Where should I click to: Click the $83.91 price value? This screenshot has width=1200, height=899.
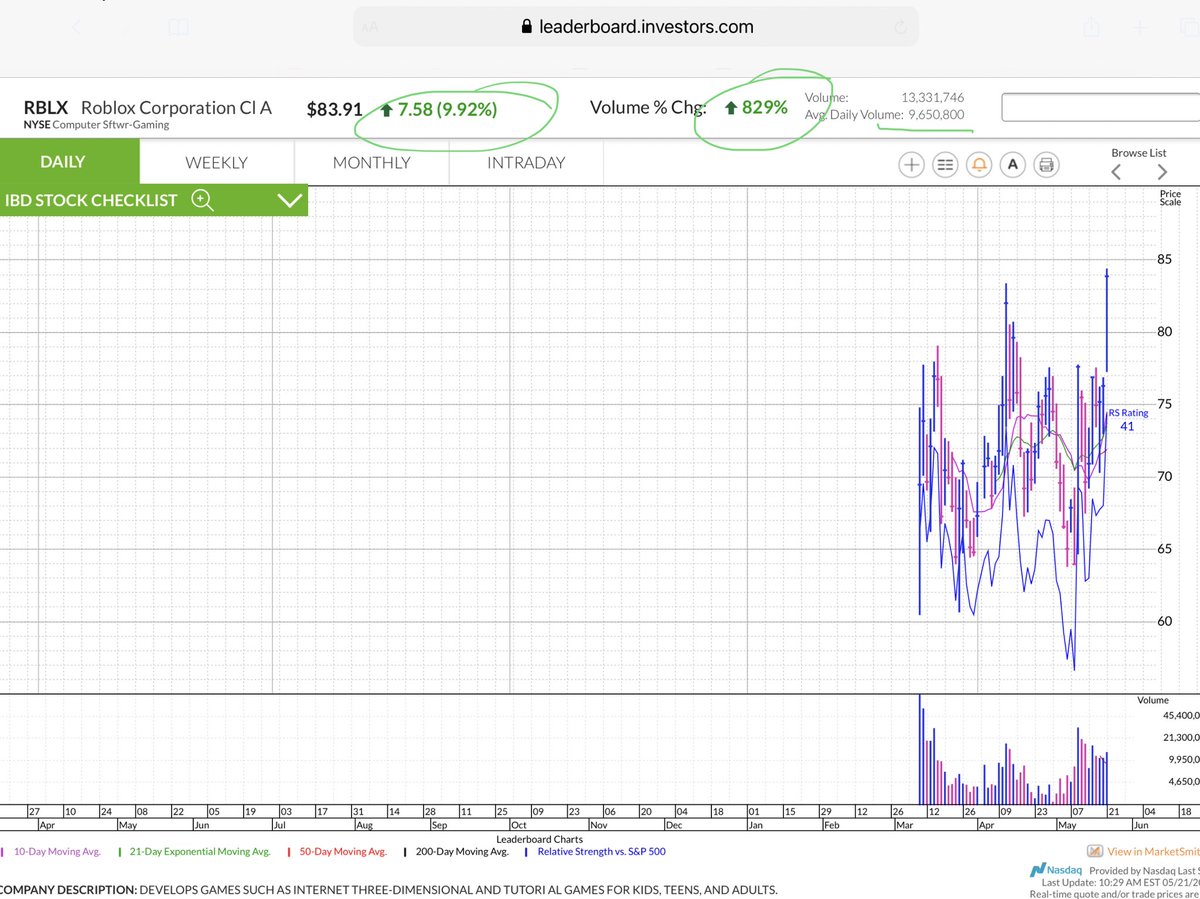(334, 109)
